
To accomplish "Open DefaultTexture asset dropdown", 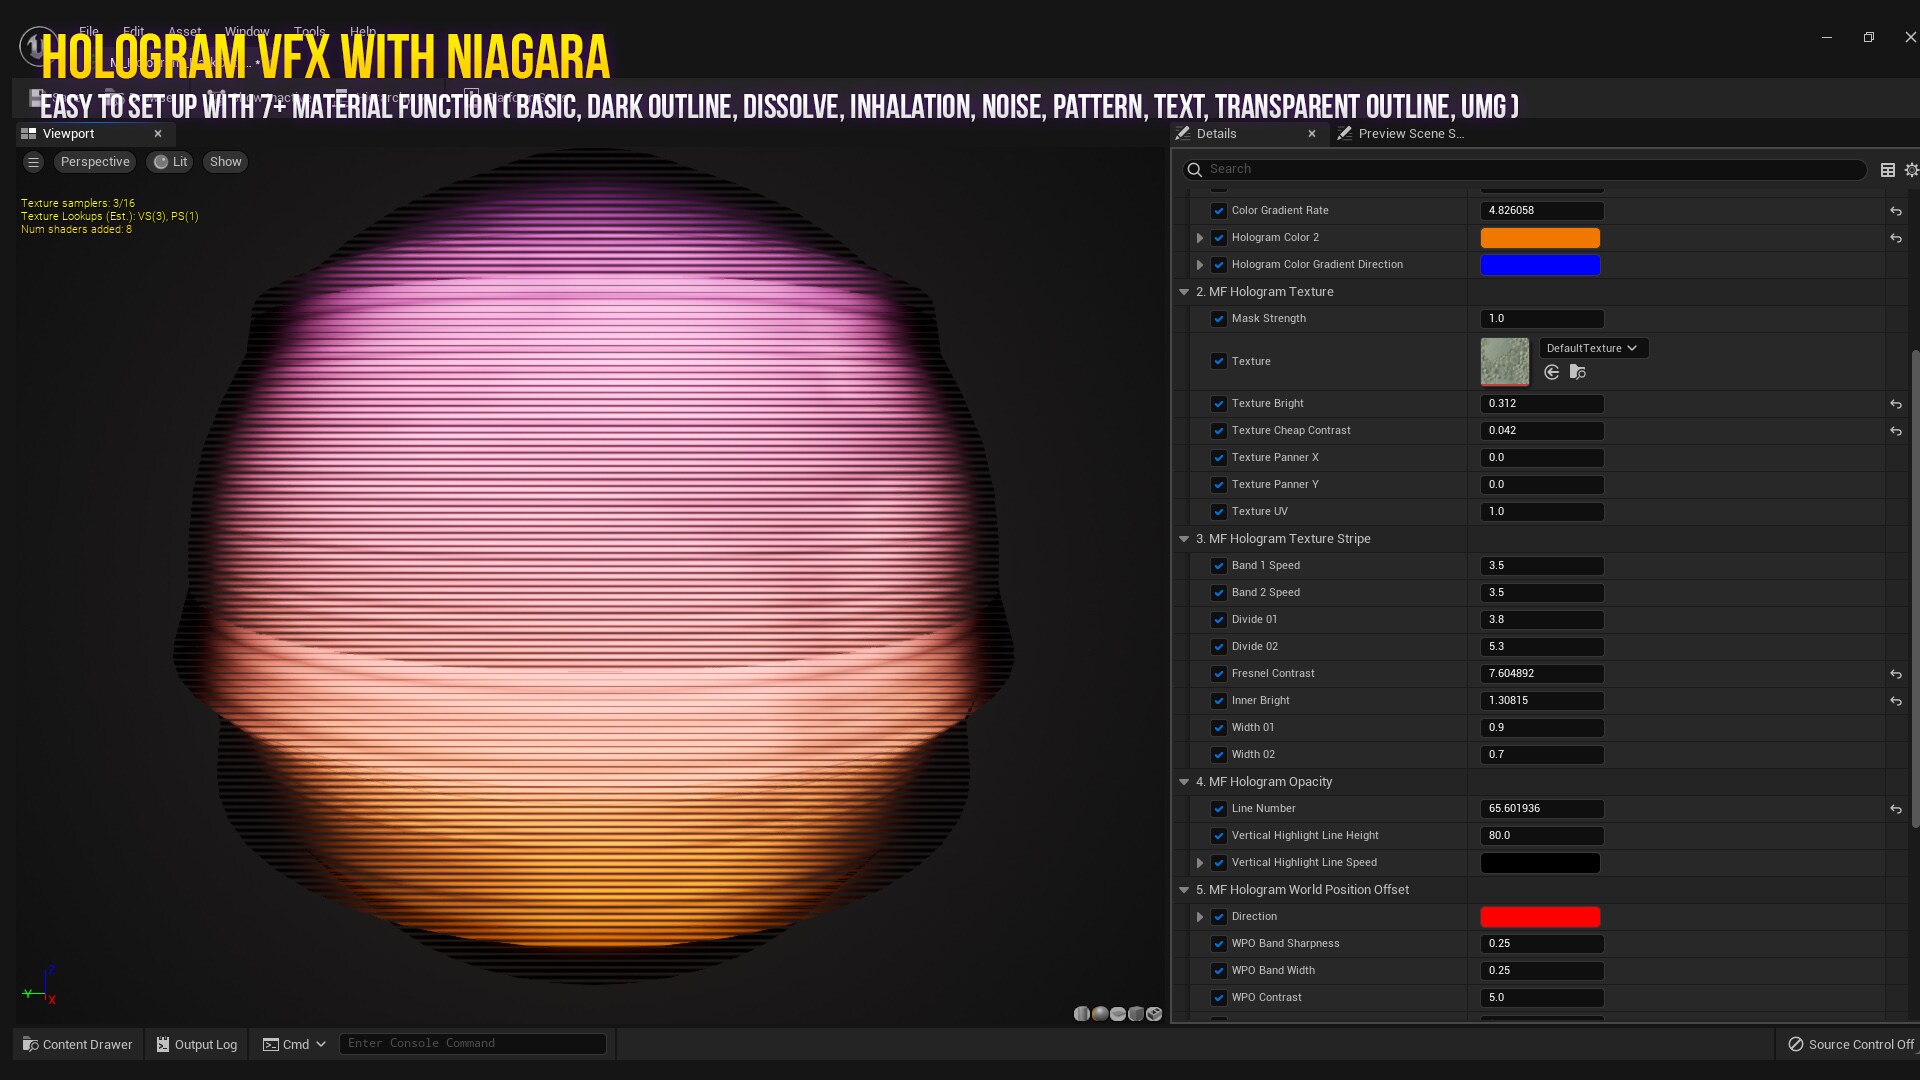I will (1593, 348).
